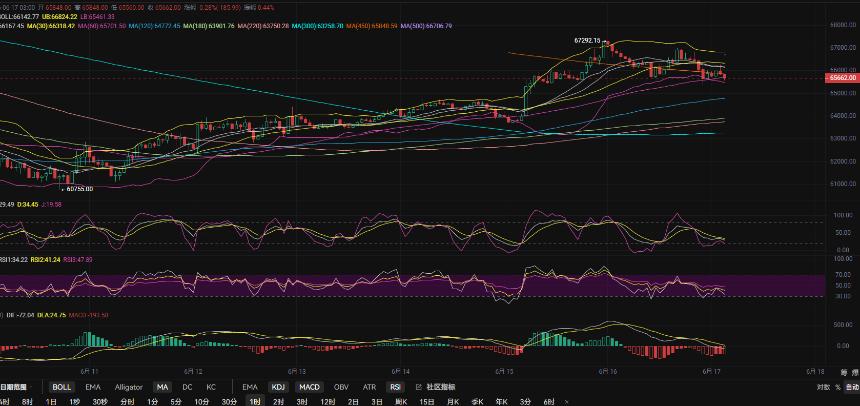Switch to 周K weekly candles
The image size is (860, 406).
[x=401, y=402]
